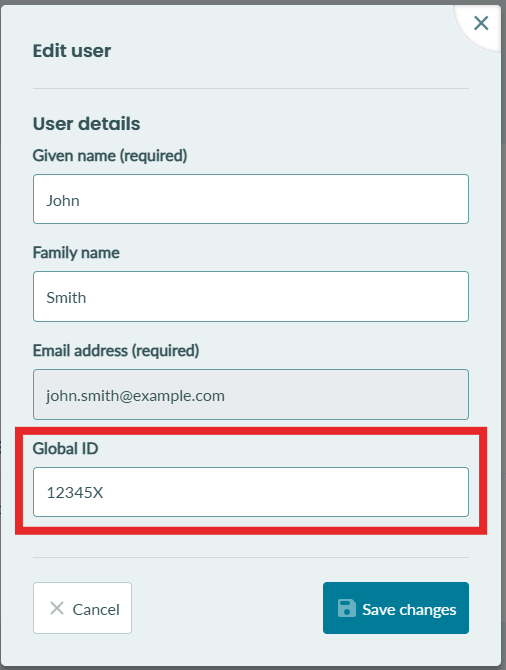Screen dimensions: 506x670
Task: Focus the Given name input field
Action: (251, 199)
